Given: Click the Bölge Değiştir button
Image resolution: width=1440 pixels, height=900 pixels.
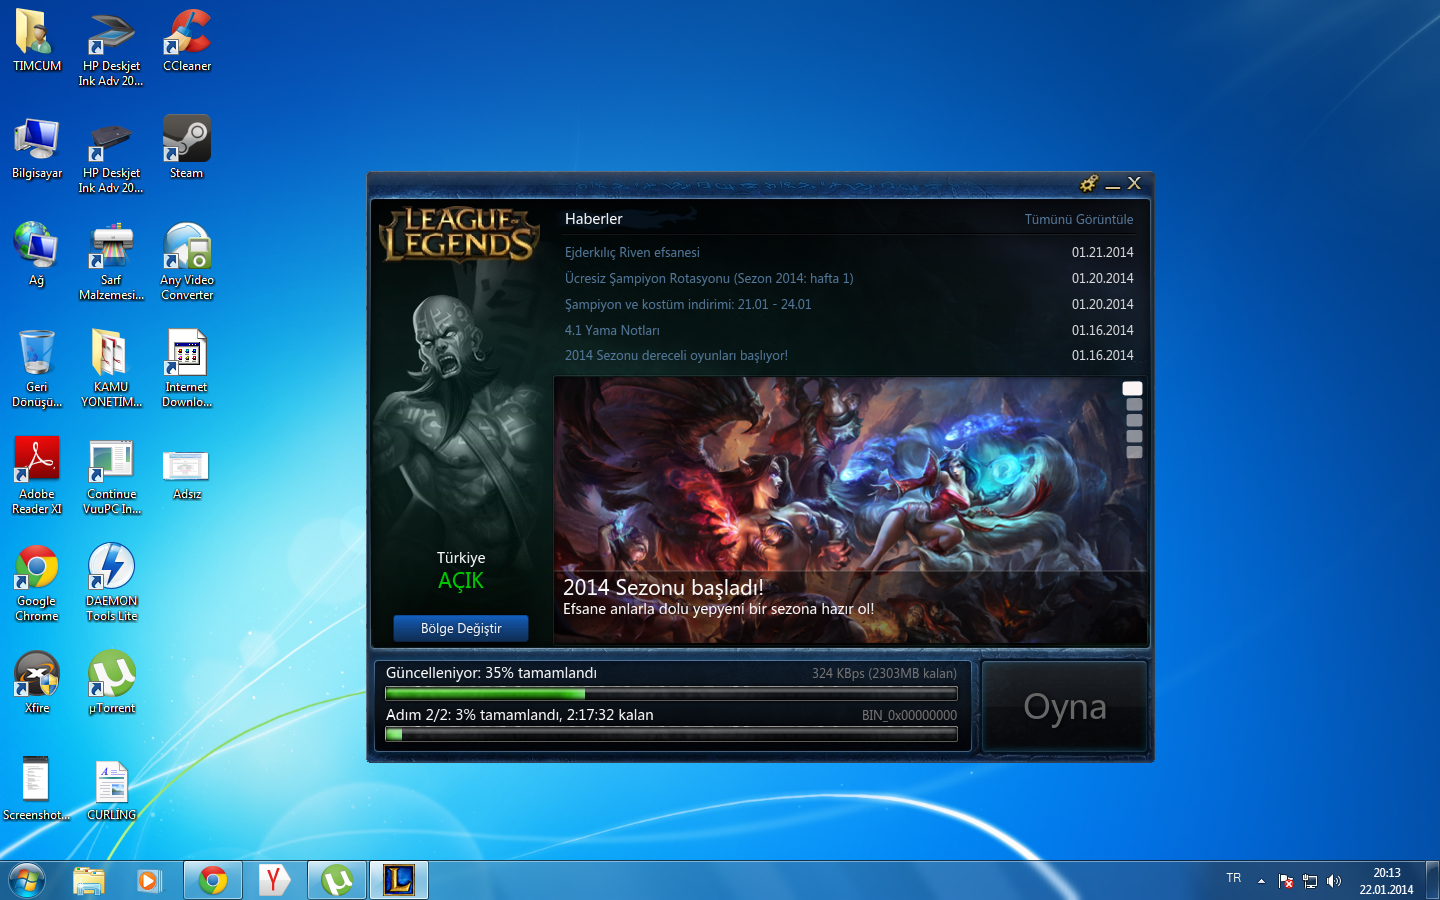Looking at the screenshot, I should tap(460, 628).
